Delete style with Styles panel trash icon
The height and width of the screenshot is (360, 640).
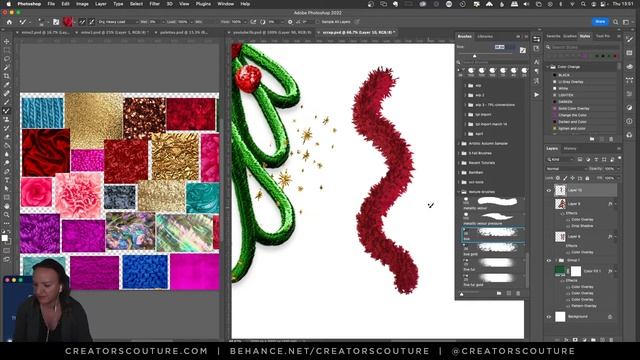click(611, 139)
